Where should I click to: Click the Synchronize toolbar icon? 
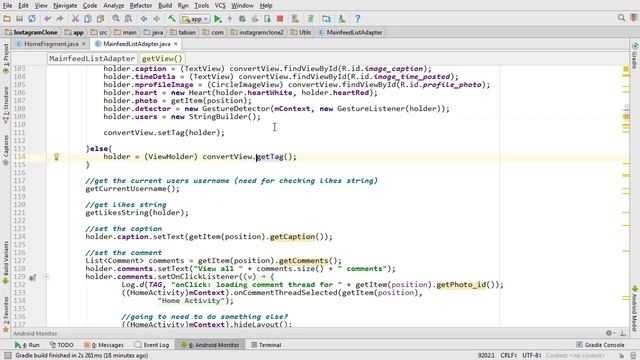point(32,19)
